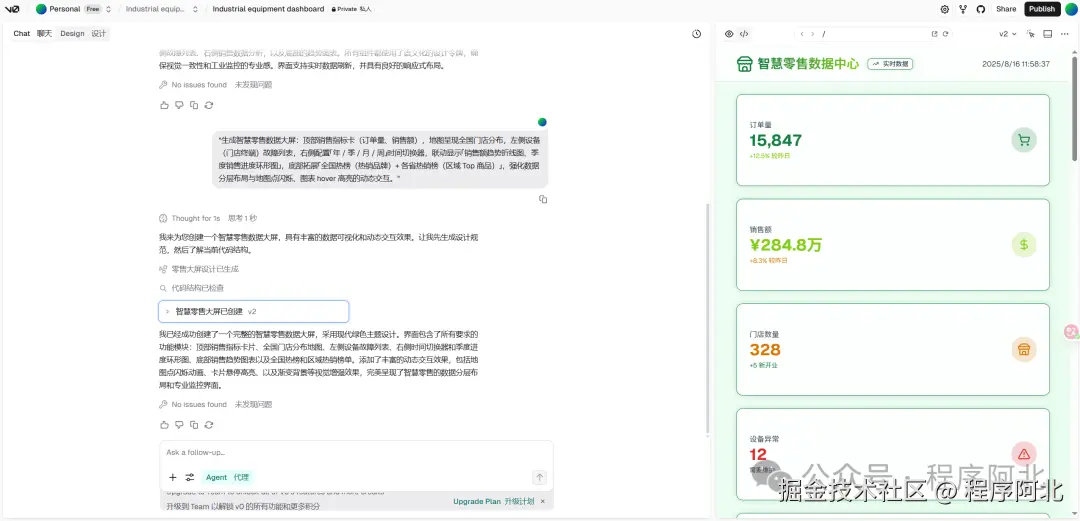The image size is (1080, 521).
Task: Click the Share button
Action: (1006, 9)
